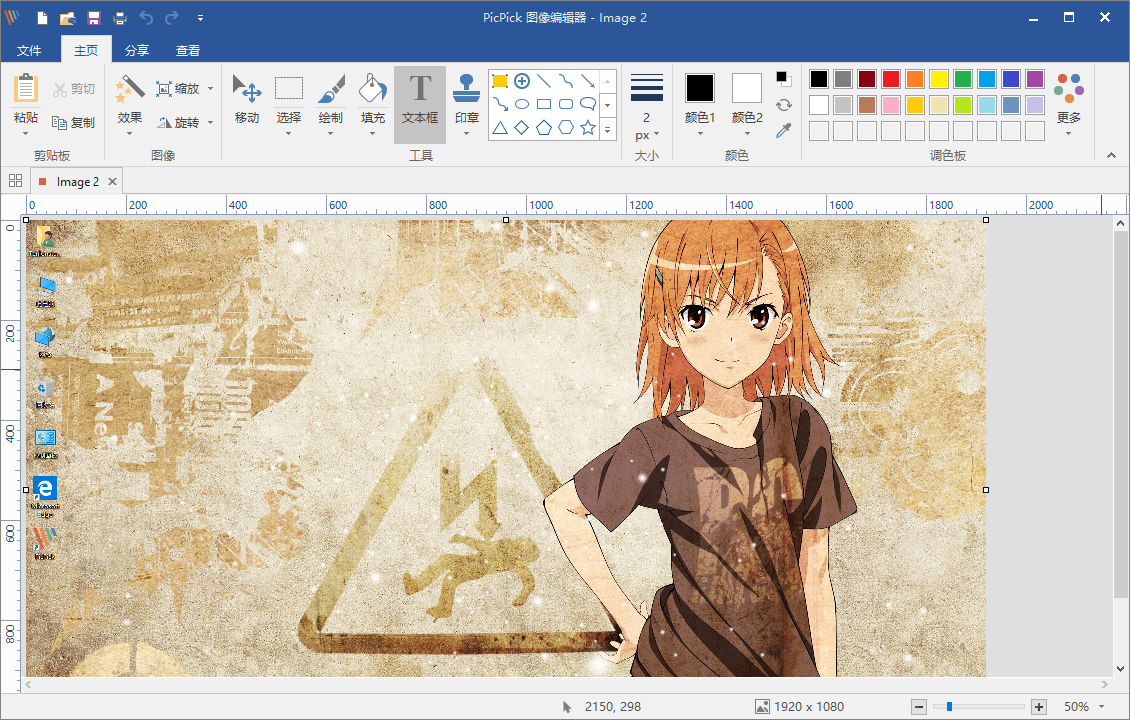Expand the 缩放 resize dropdown arrow
The height and width of the screenshot is (720, 1130).
pyautogui.click(x=210, y=89)
